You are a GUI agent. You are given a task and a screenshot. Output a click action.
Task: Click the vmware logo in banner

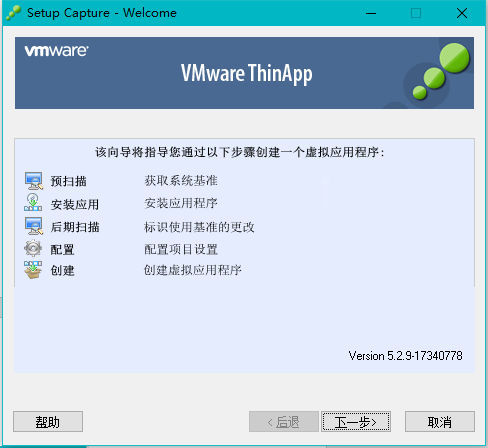point(56,51)
